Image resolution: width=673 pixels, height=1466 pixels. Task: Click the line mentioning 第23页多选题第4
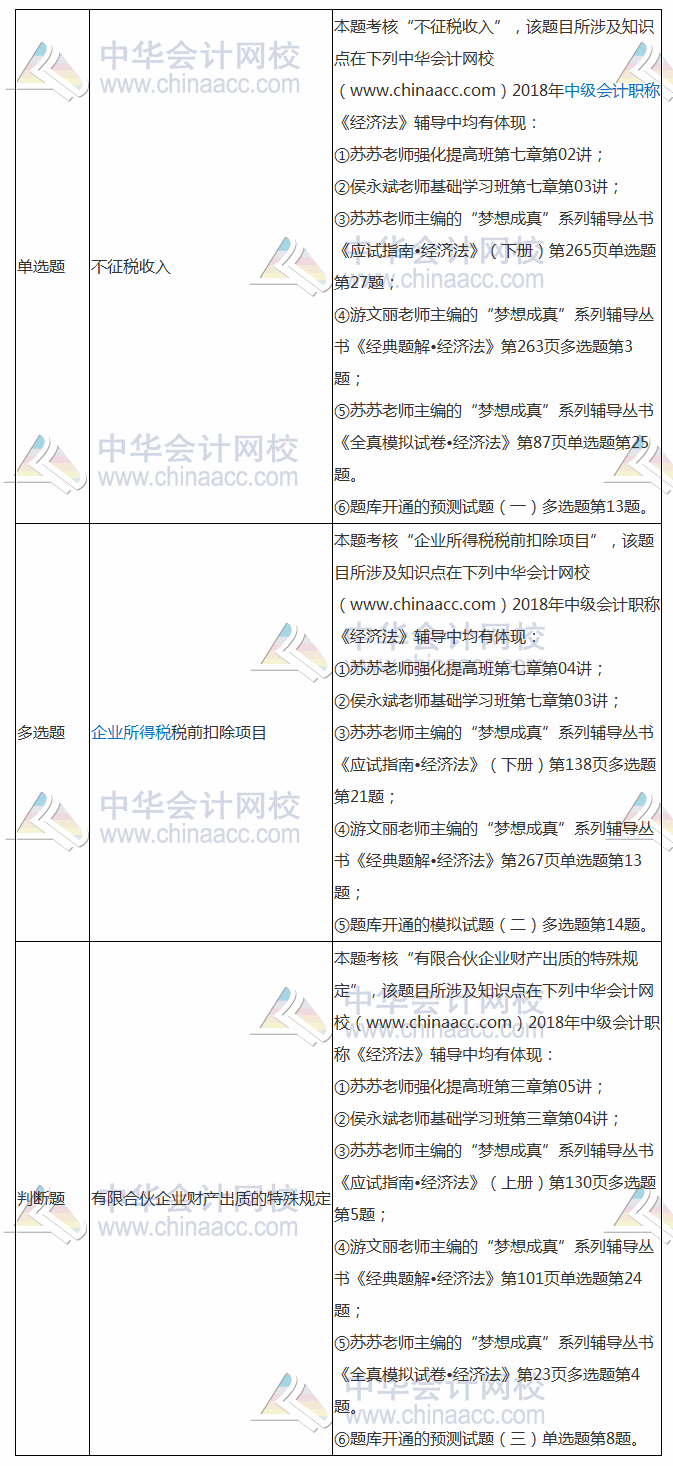(x=488, y=1375)
